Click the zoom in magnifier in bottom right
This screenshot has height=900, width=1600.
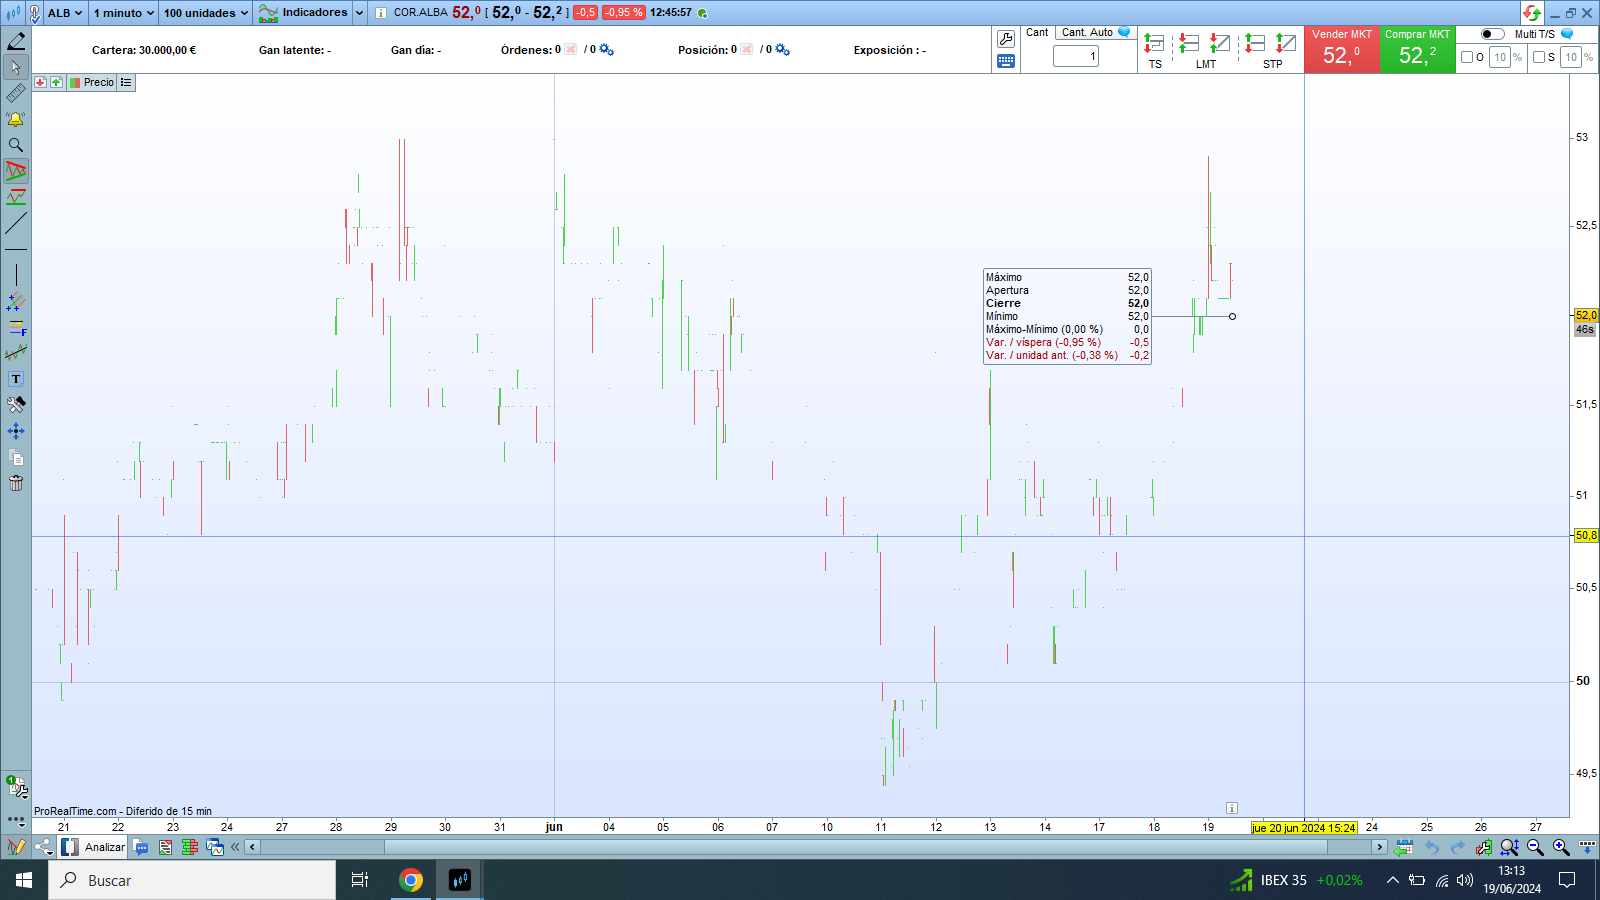coord(1561,847)
